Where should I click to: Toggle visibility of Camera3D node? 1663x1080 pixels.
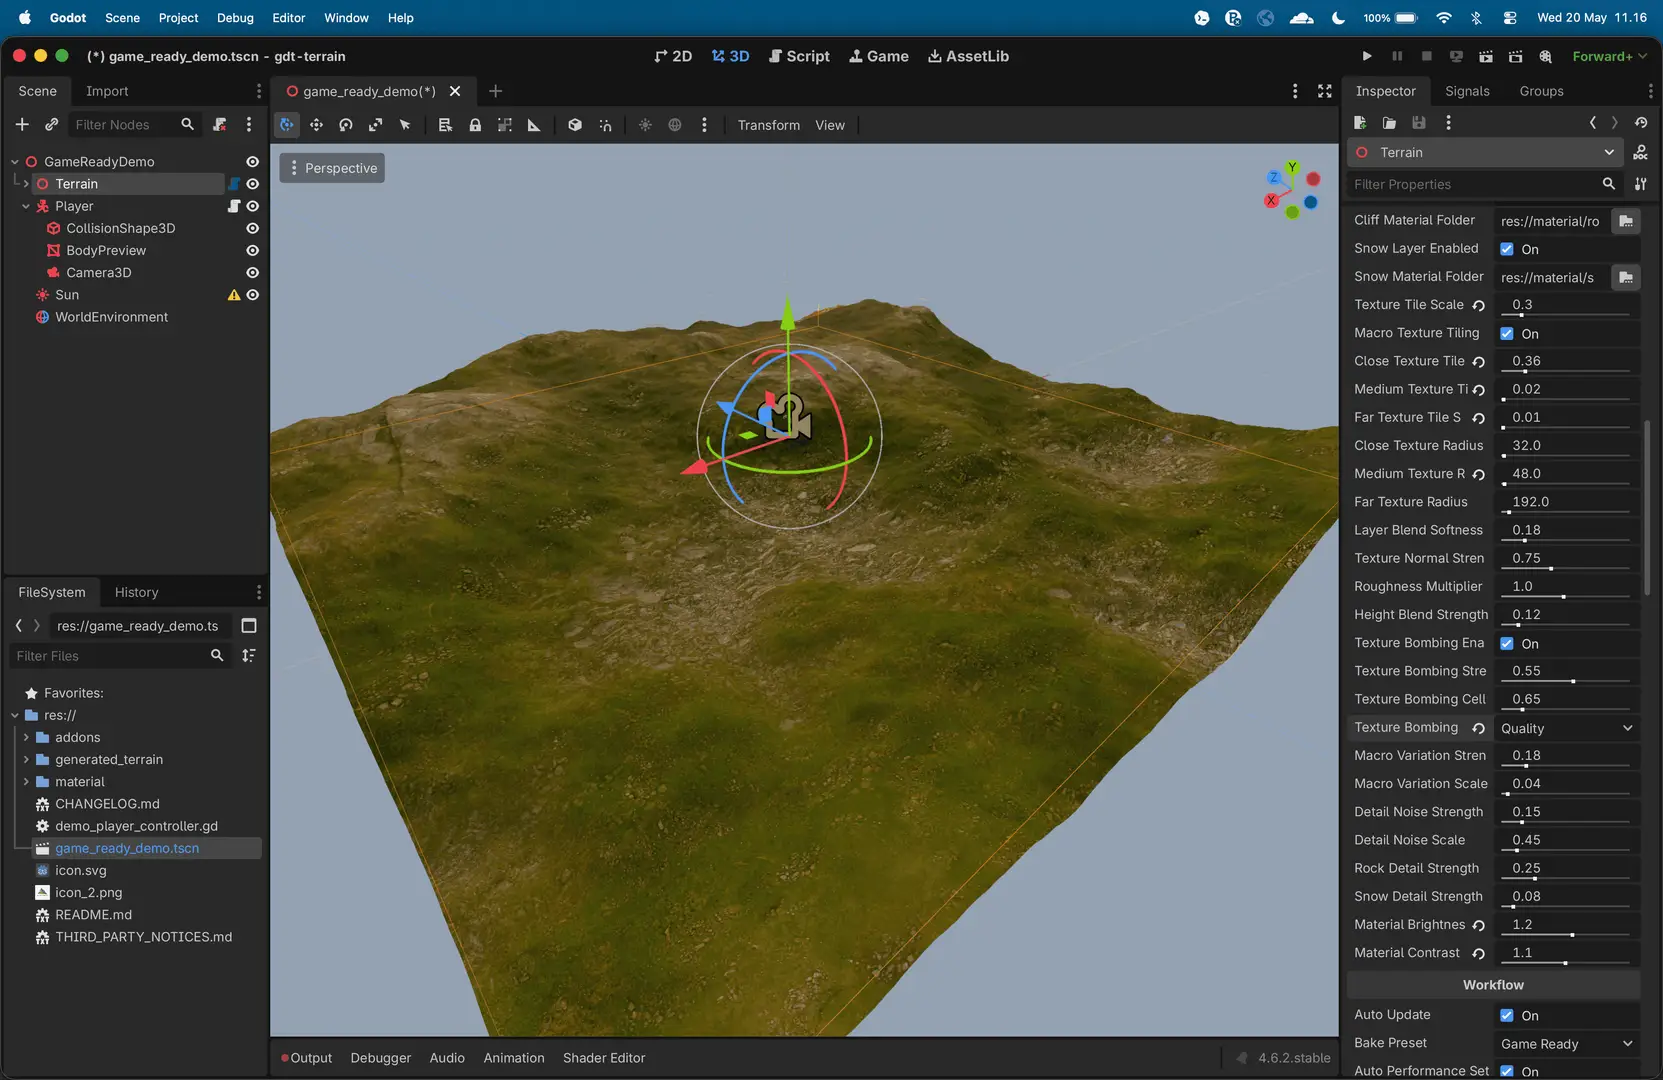pyautogui.click(x=253, y=273)
